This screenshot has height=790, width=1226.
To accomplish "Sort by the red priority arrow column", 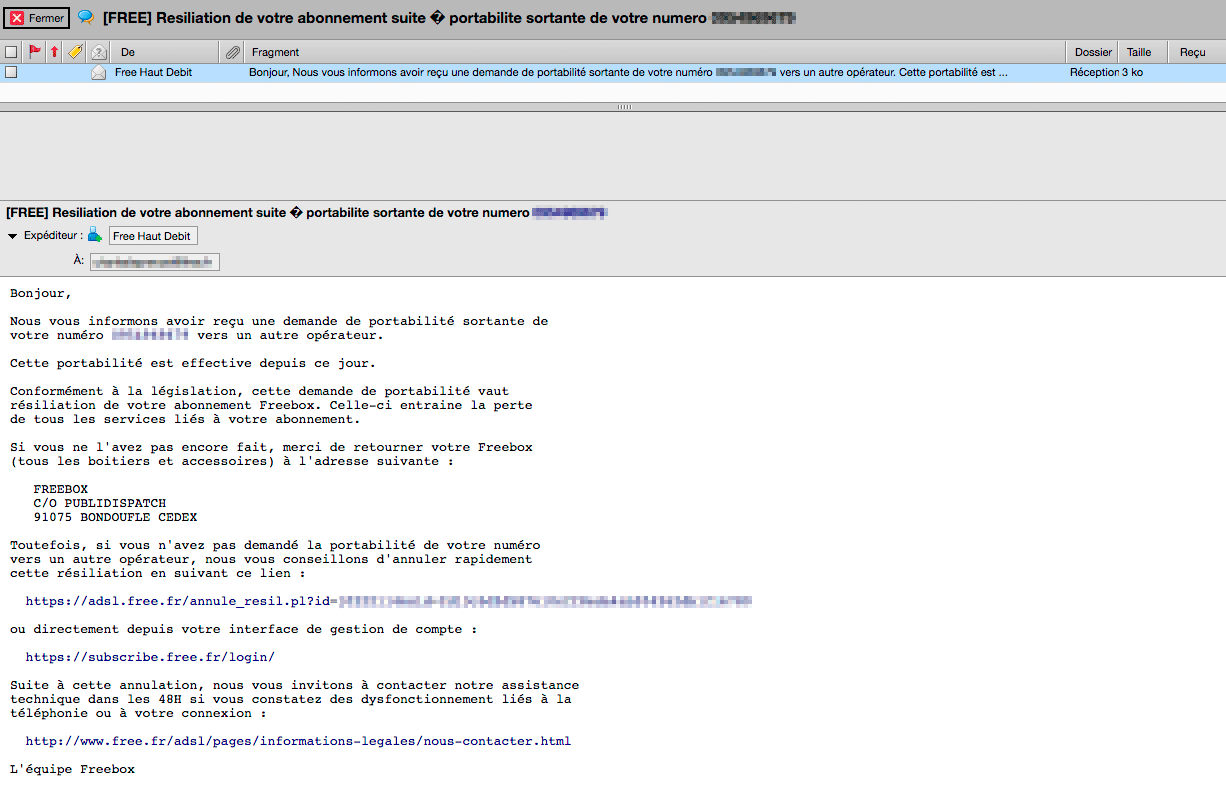I will coord(54,52).
